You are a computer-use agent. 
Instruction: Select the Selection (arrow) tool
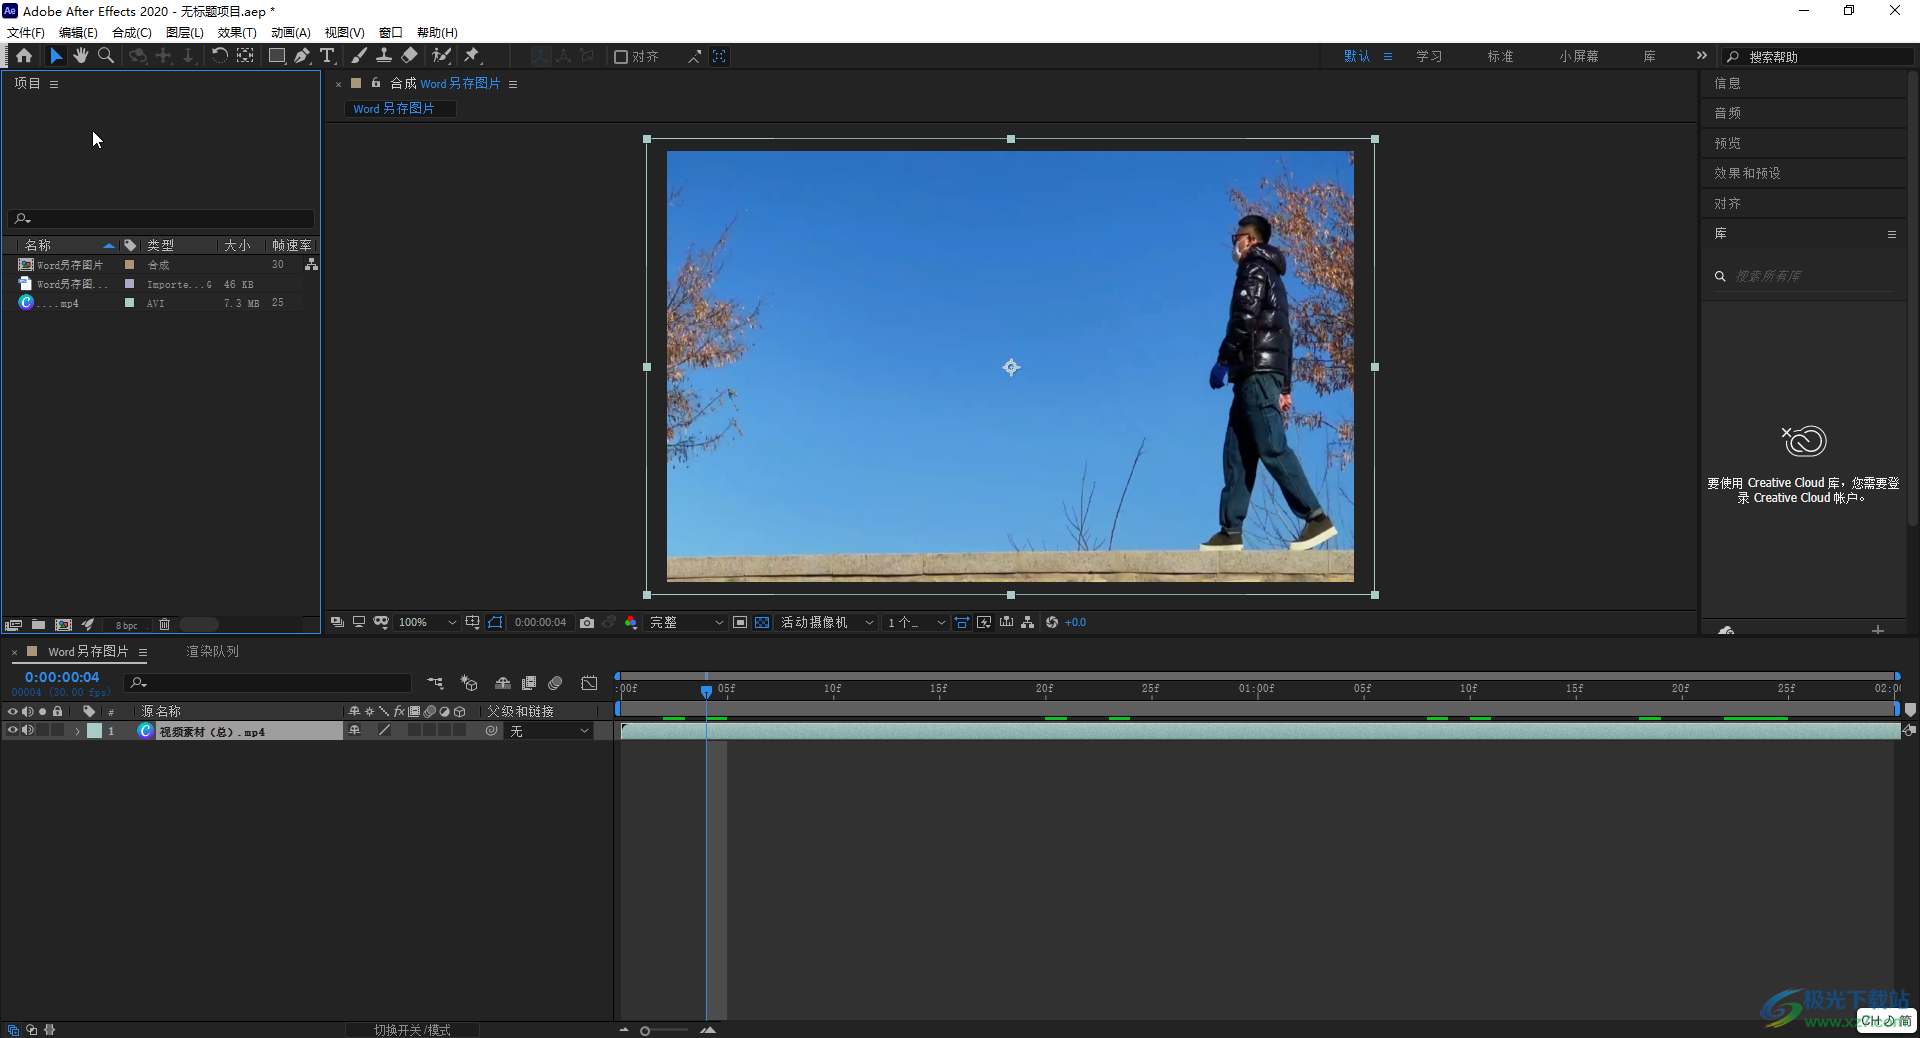point(56,56)
